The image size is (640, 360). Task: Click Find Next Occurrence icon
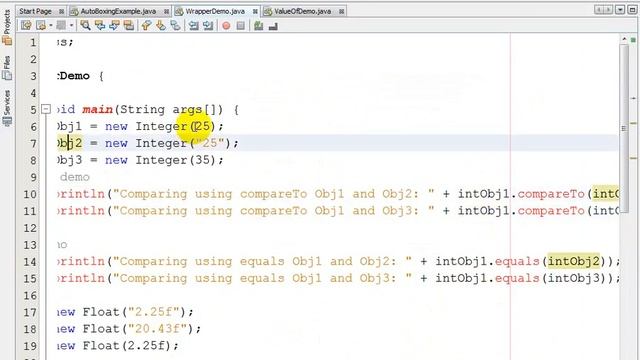pos(114,26)
